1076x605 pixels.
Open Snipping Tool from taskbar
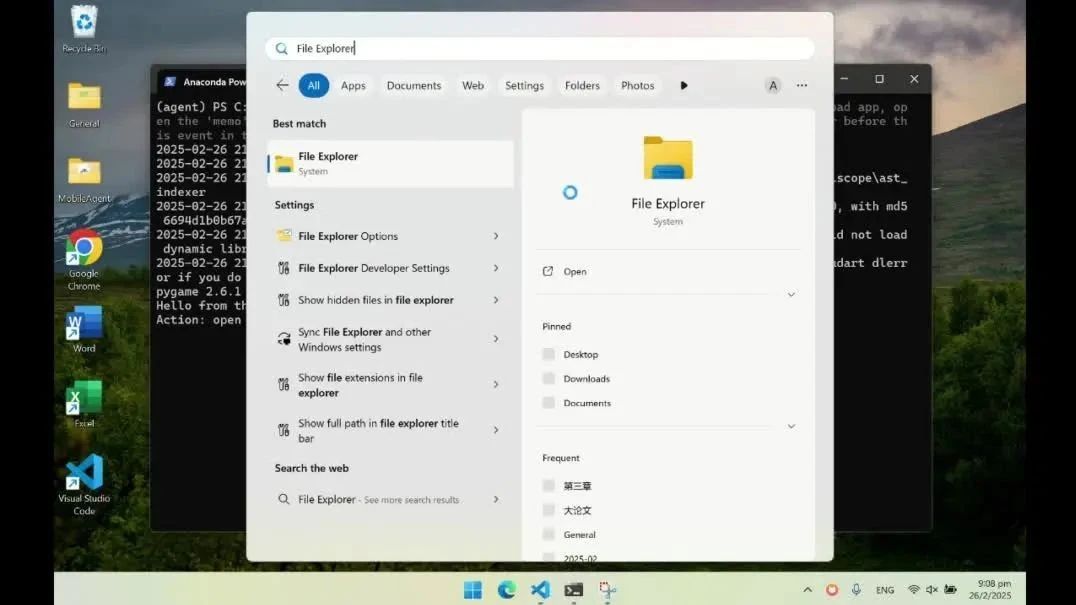(607, 589)
